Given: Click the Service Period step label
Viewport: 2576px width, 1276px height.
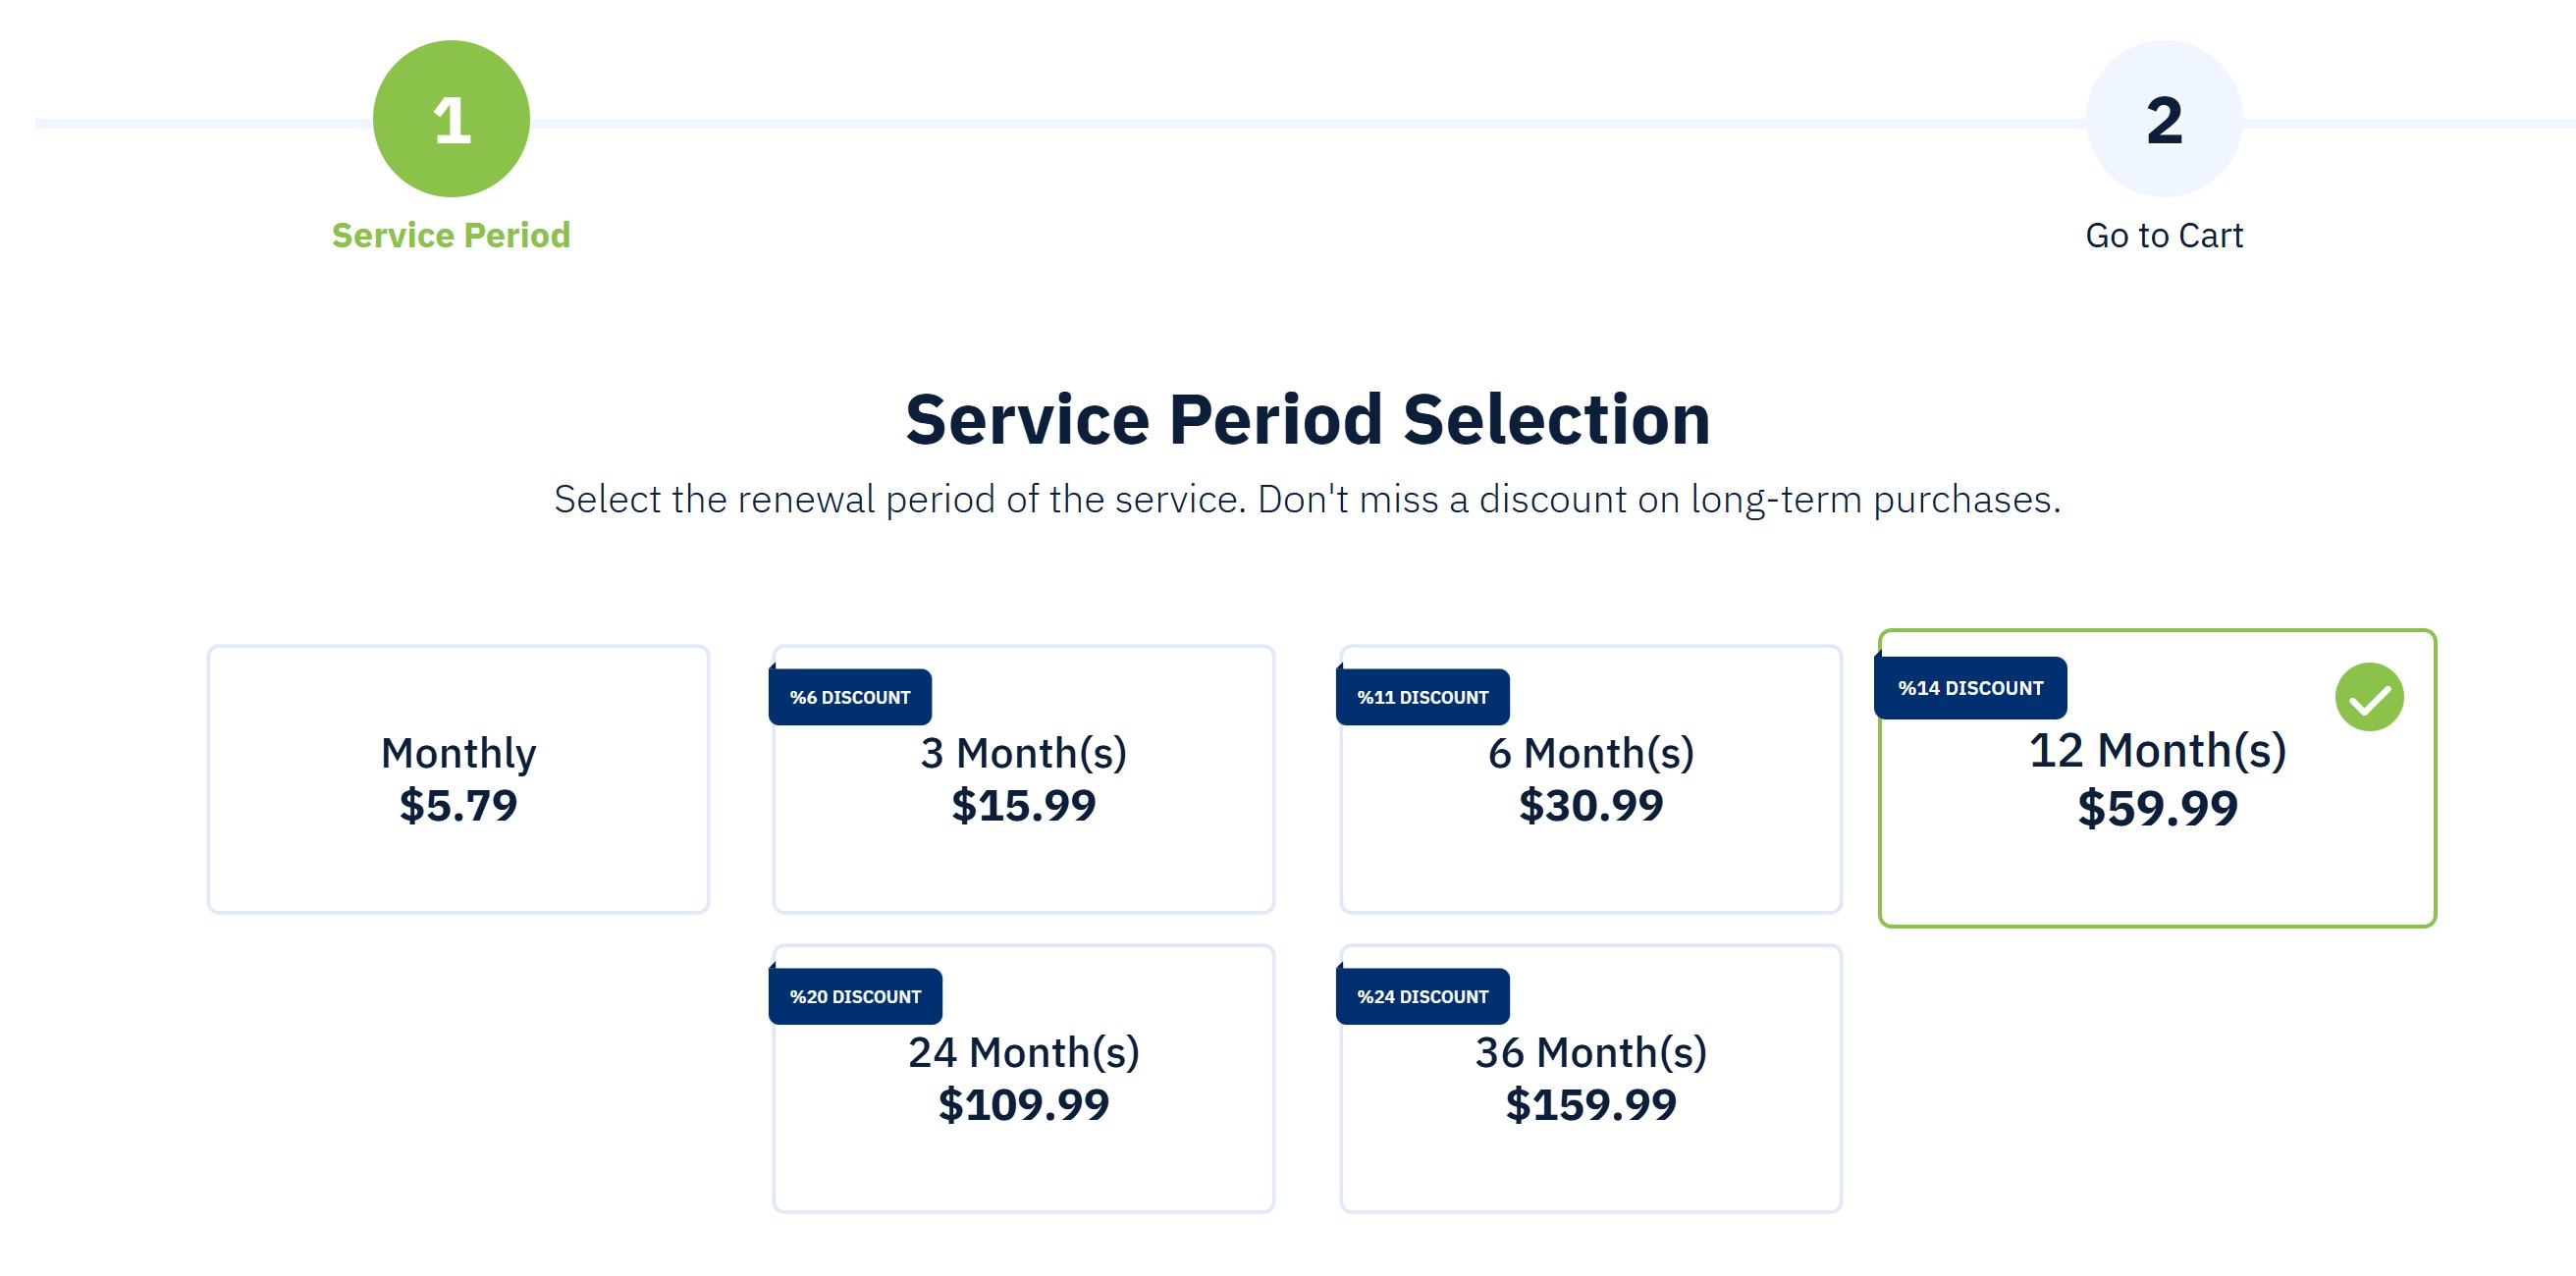Looking at the screenshot, I should [x=451, y=235].
